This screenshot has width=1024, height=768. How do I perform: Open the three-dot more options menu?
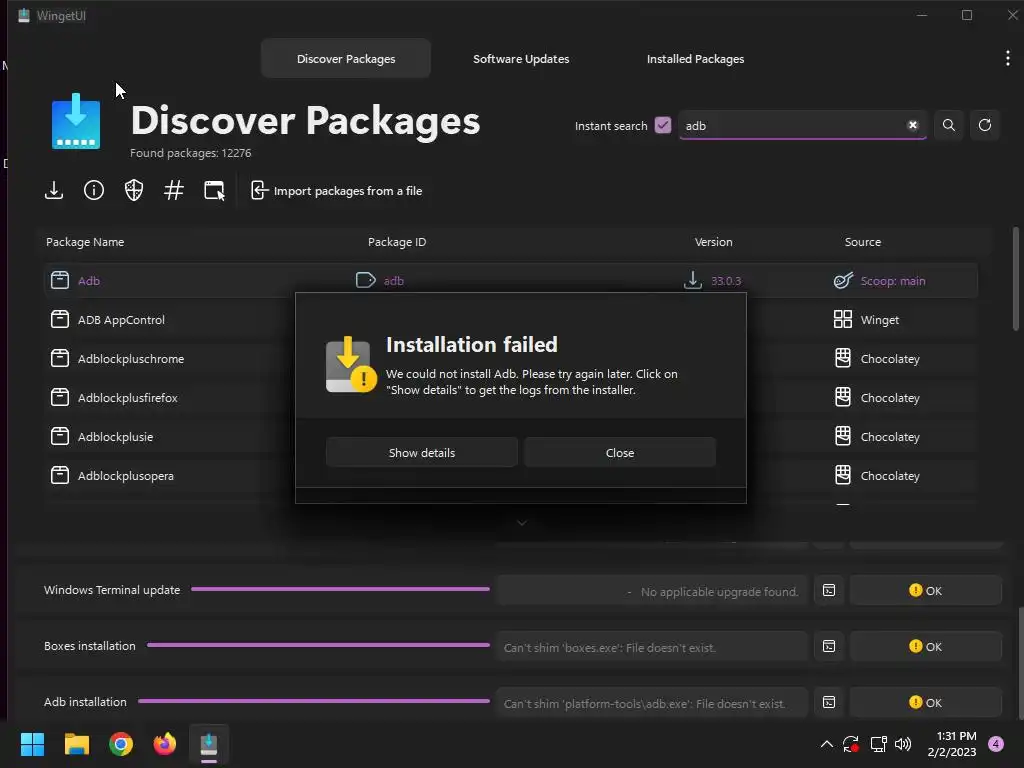click(x=1008, y=59)
